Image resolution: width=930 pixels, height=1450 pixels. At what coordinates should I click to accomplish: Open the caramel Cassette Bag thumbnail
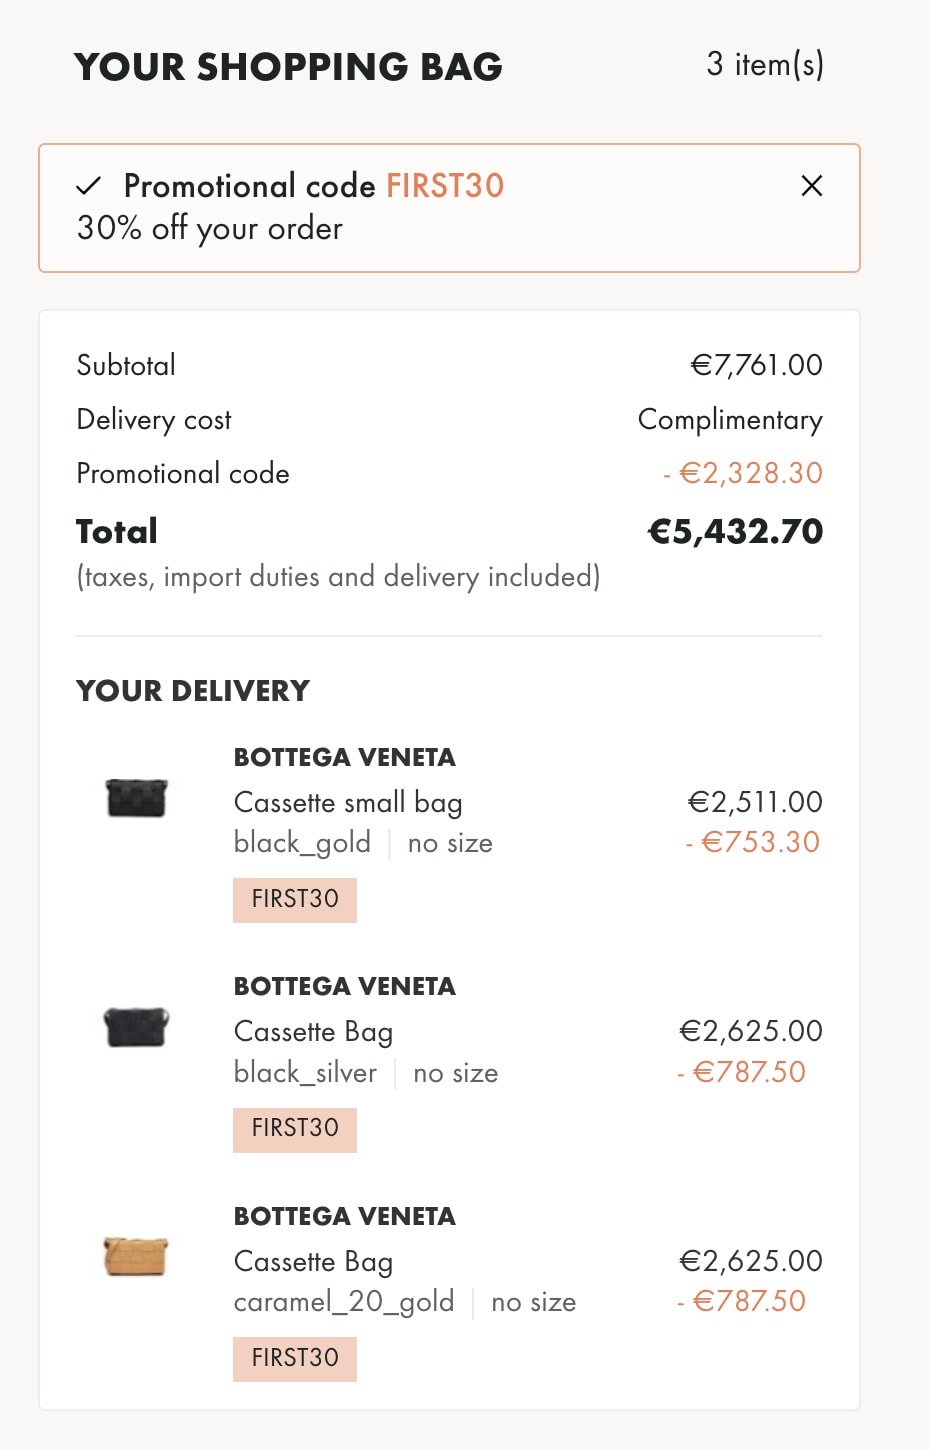(x=136, y=1256)
